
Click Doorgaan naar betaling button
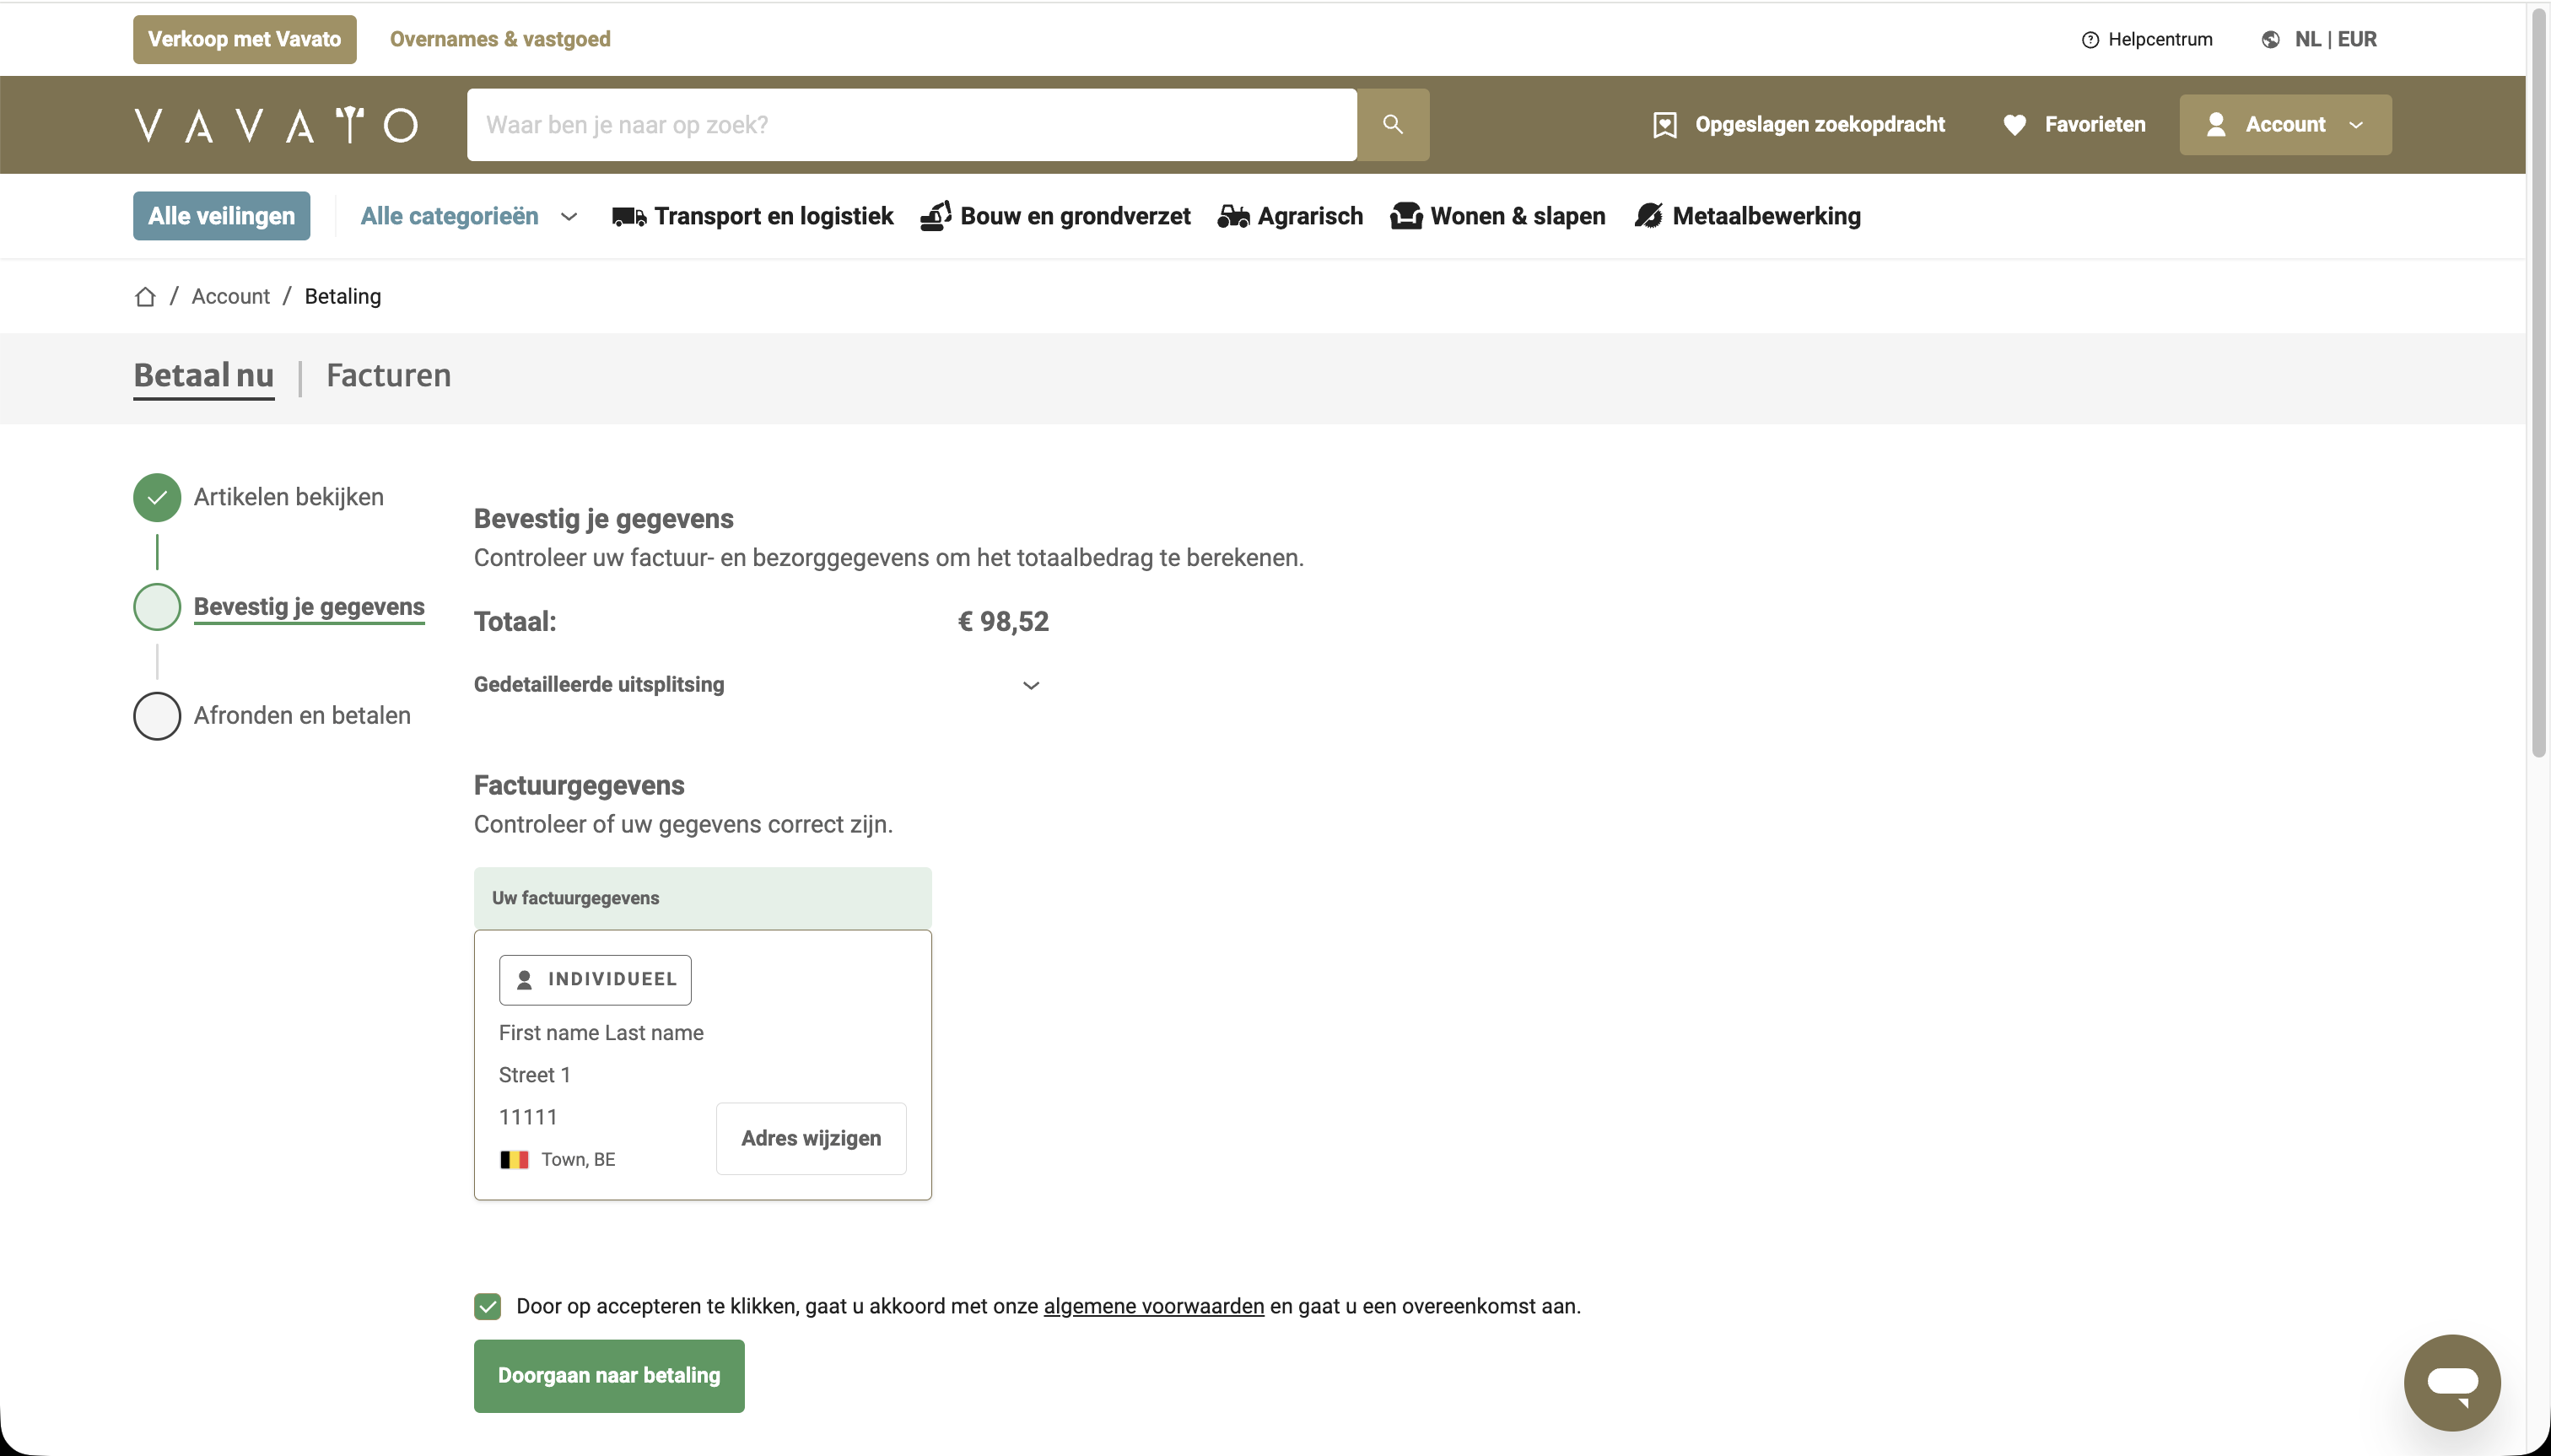pyautogui.click(x=608, y=1375)
